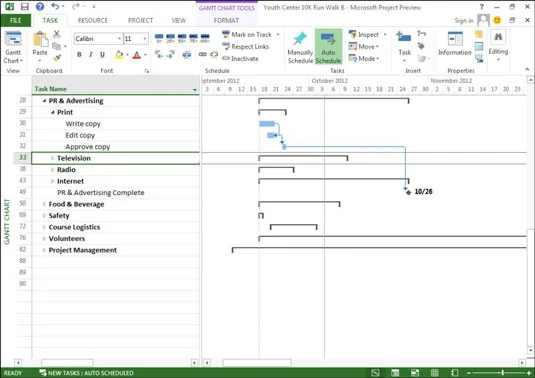The height and width of the screenshot is (378, 535).
Task: Click the Cut scissors icon
Action: [x=57, y=34]
